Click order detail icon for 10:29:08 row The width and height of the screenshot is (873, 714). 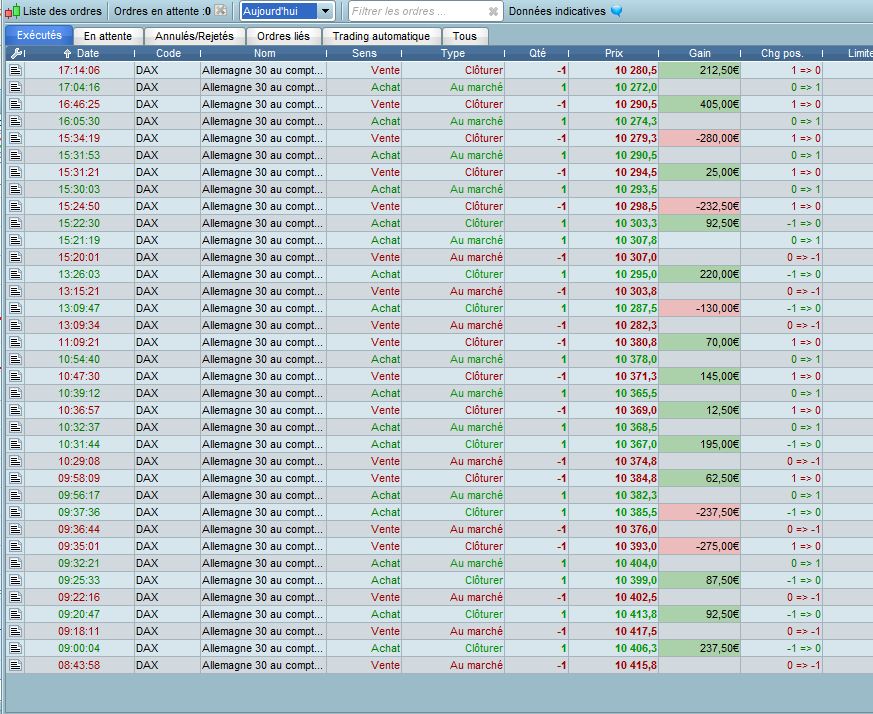(x=15, y=461)
